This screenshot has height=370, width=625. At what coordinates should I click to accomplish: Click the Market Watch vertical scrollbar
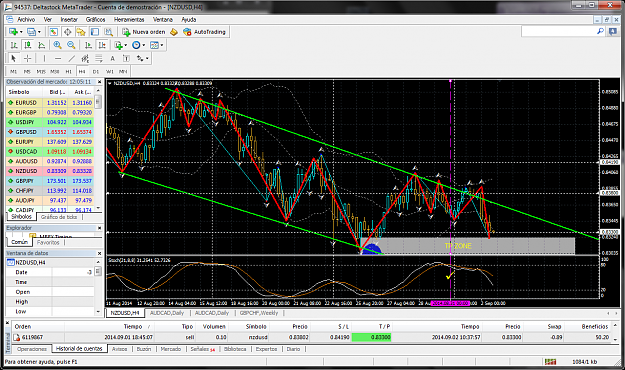click(98, 150)
